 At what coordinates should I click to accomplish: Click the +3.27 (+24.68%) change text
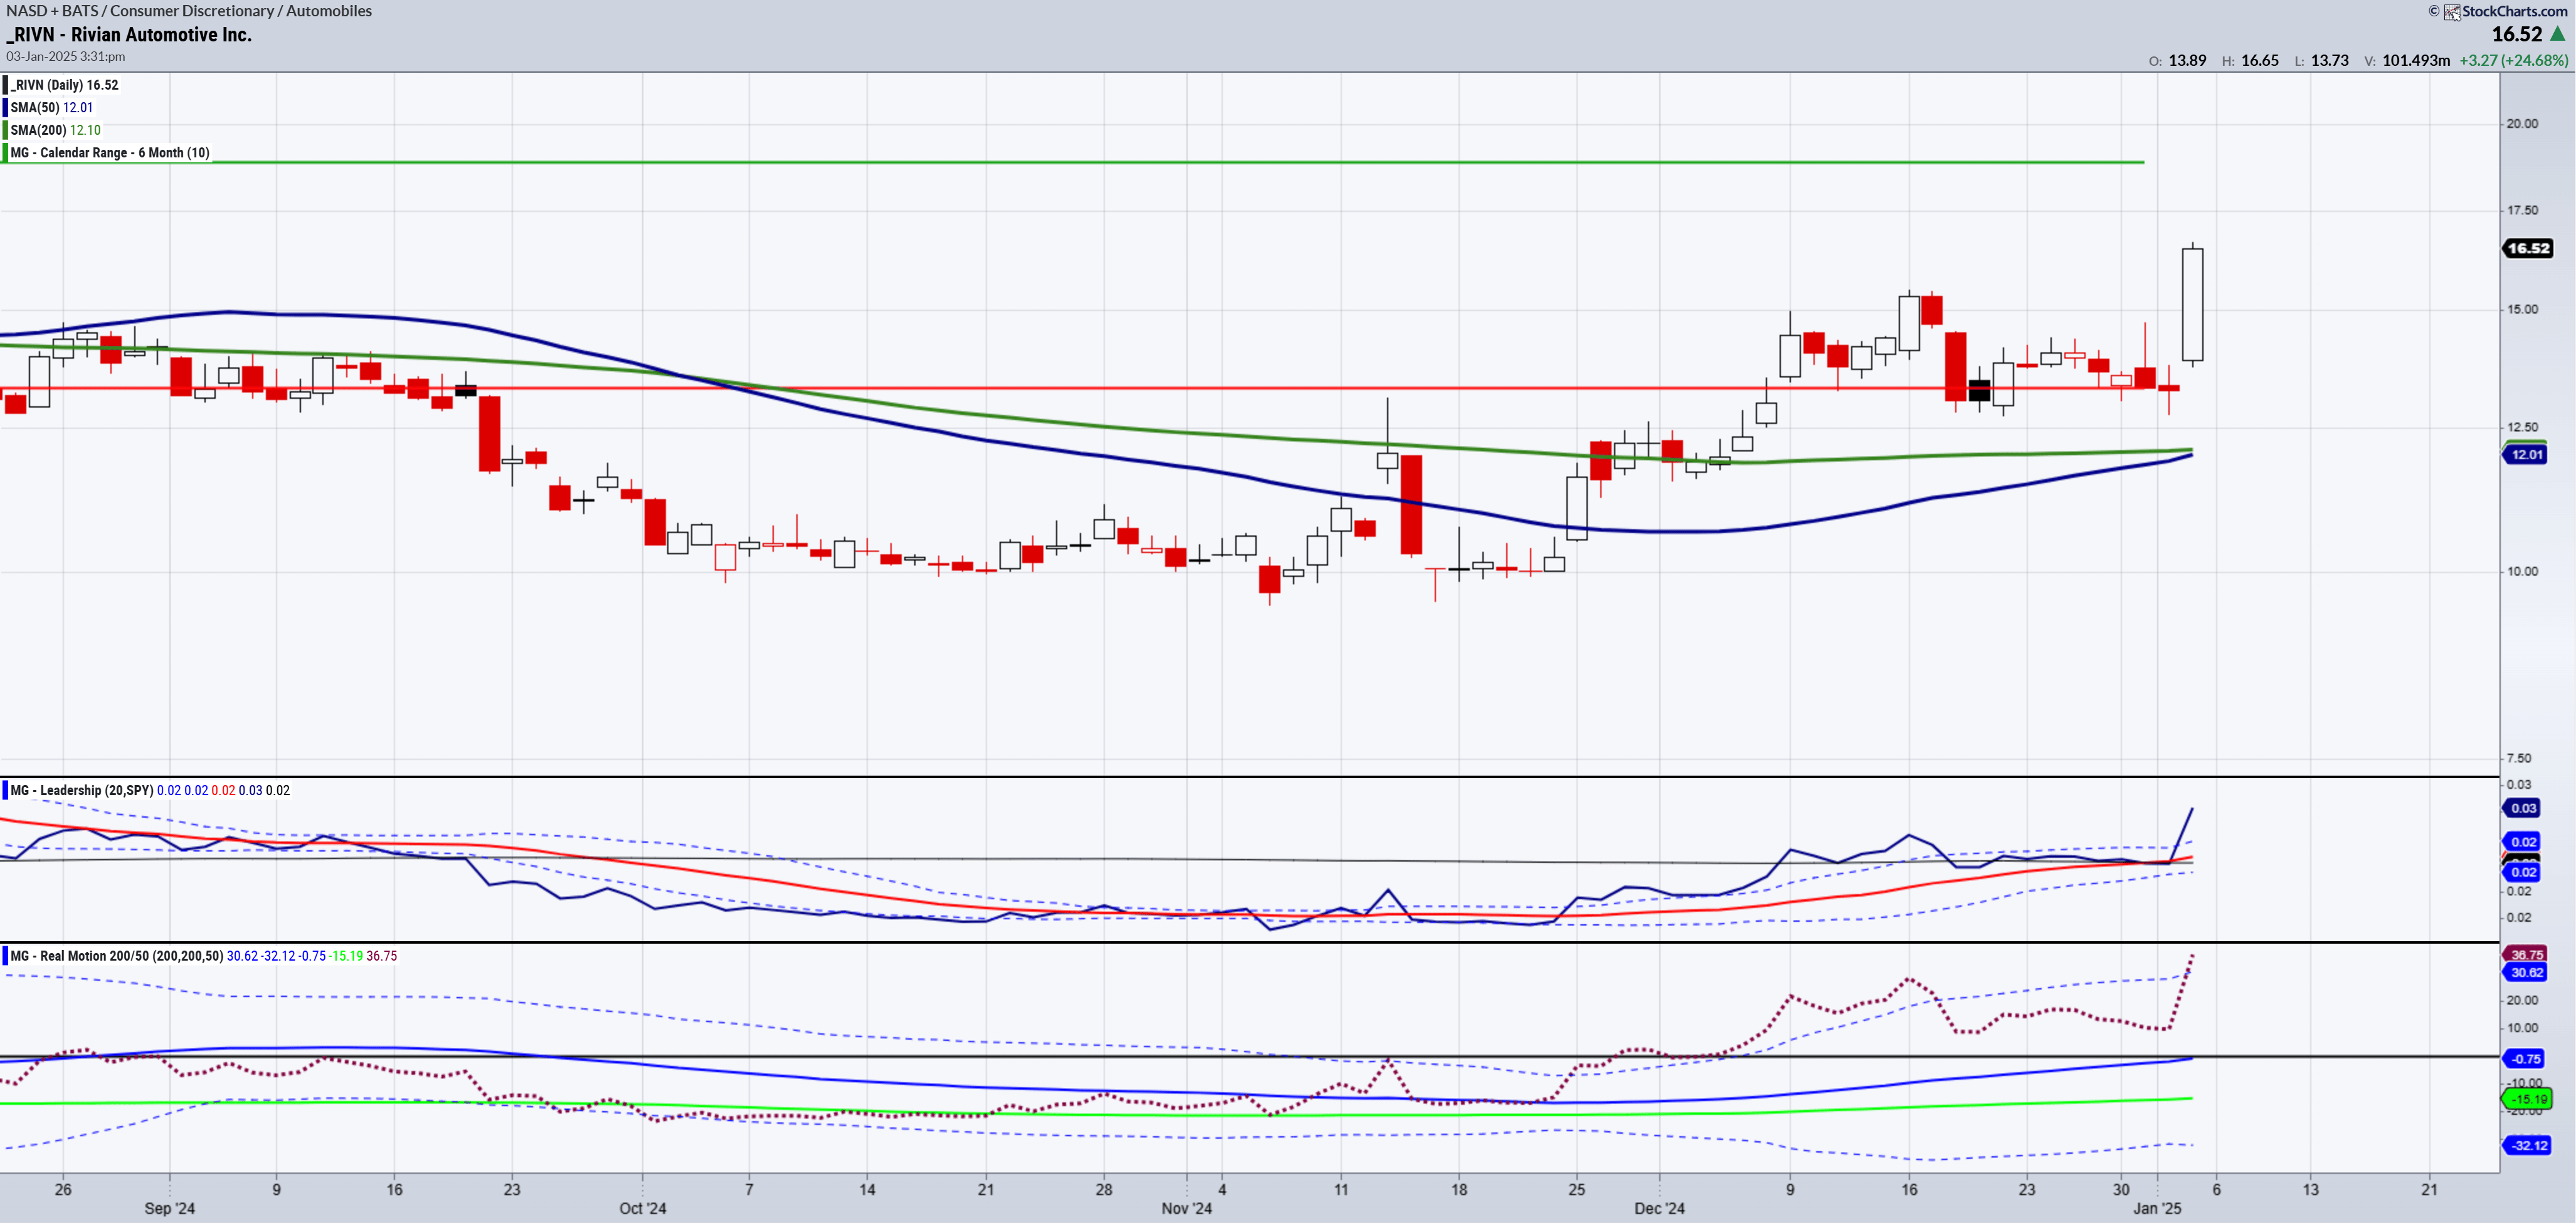2514,60
